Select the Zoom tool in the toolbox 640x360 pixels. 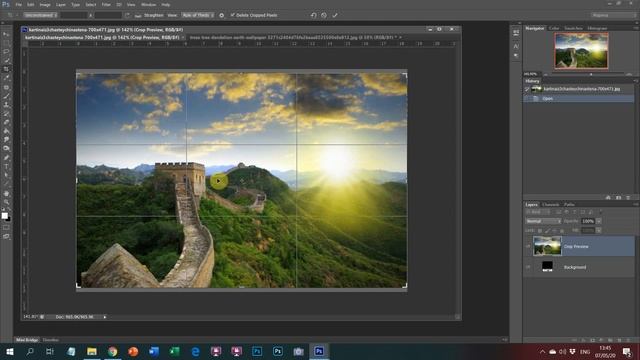pos(6,202)
